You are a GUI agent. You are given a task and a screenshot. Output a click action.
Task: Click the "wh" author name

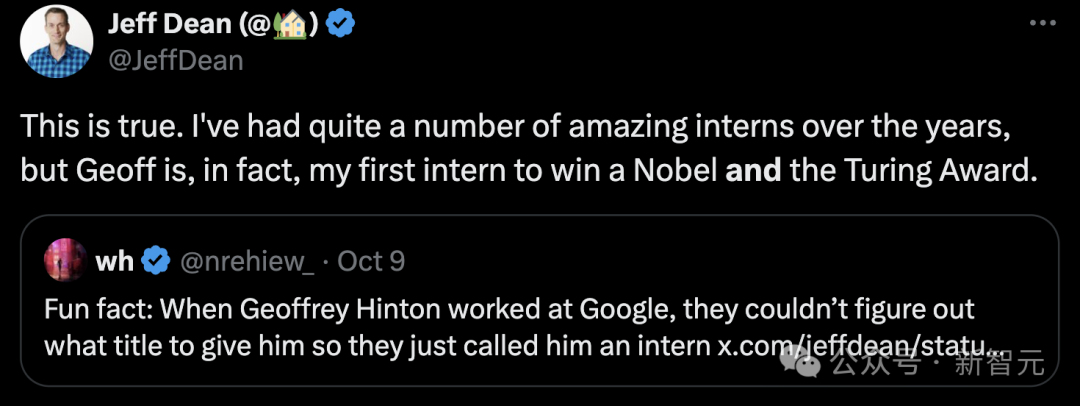[x=114, y=261]
